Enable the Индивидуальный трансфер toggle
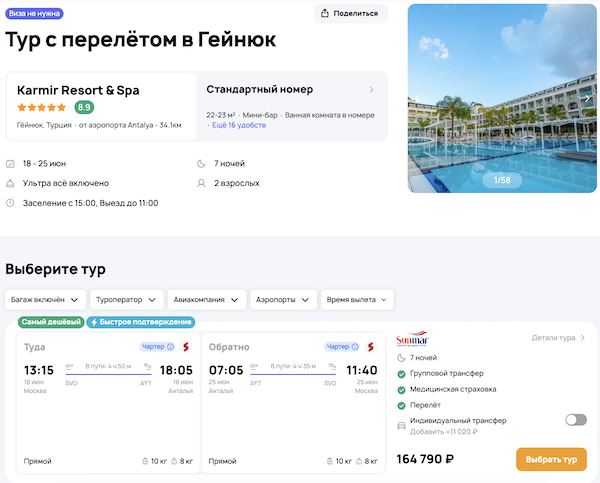600x483 pixels. click(x=576, y=420)
